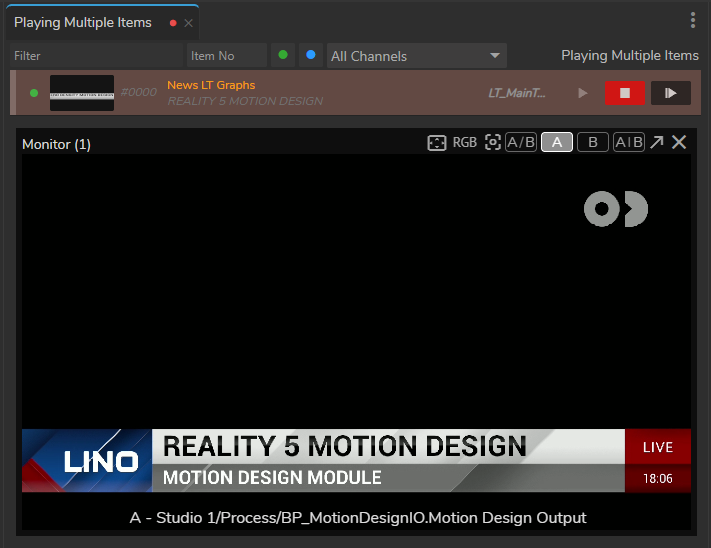Screen dimensions: 711x548
Task: Close the Monitor (1) panel
Action: (679, 143)
